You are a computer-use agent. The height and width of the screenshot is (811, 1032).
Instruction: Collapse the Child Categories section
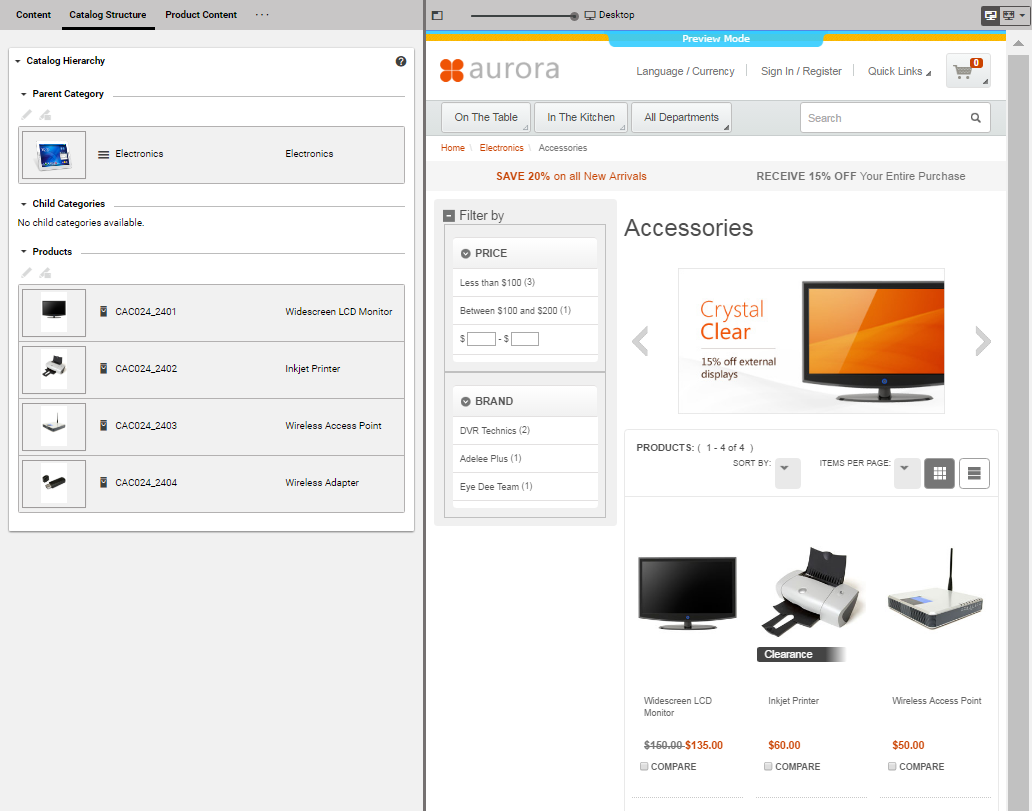[22, 203]
